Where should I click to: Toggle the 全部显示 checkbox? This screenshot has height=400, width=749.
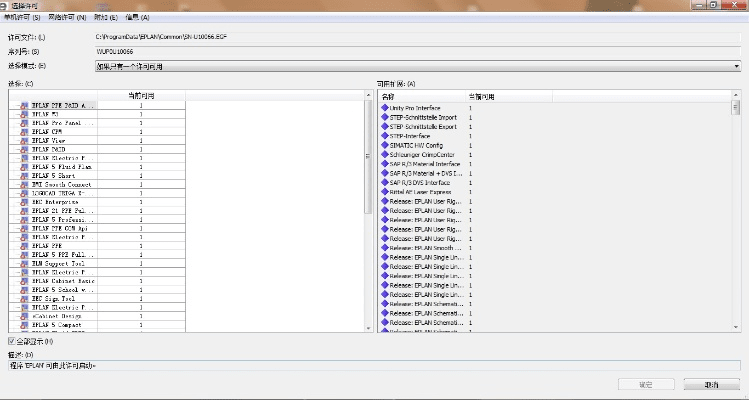(x=11, y=342)
